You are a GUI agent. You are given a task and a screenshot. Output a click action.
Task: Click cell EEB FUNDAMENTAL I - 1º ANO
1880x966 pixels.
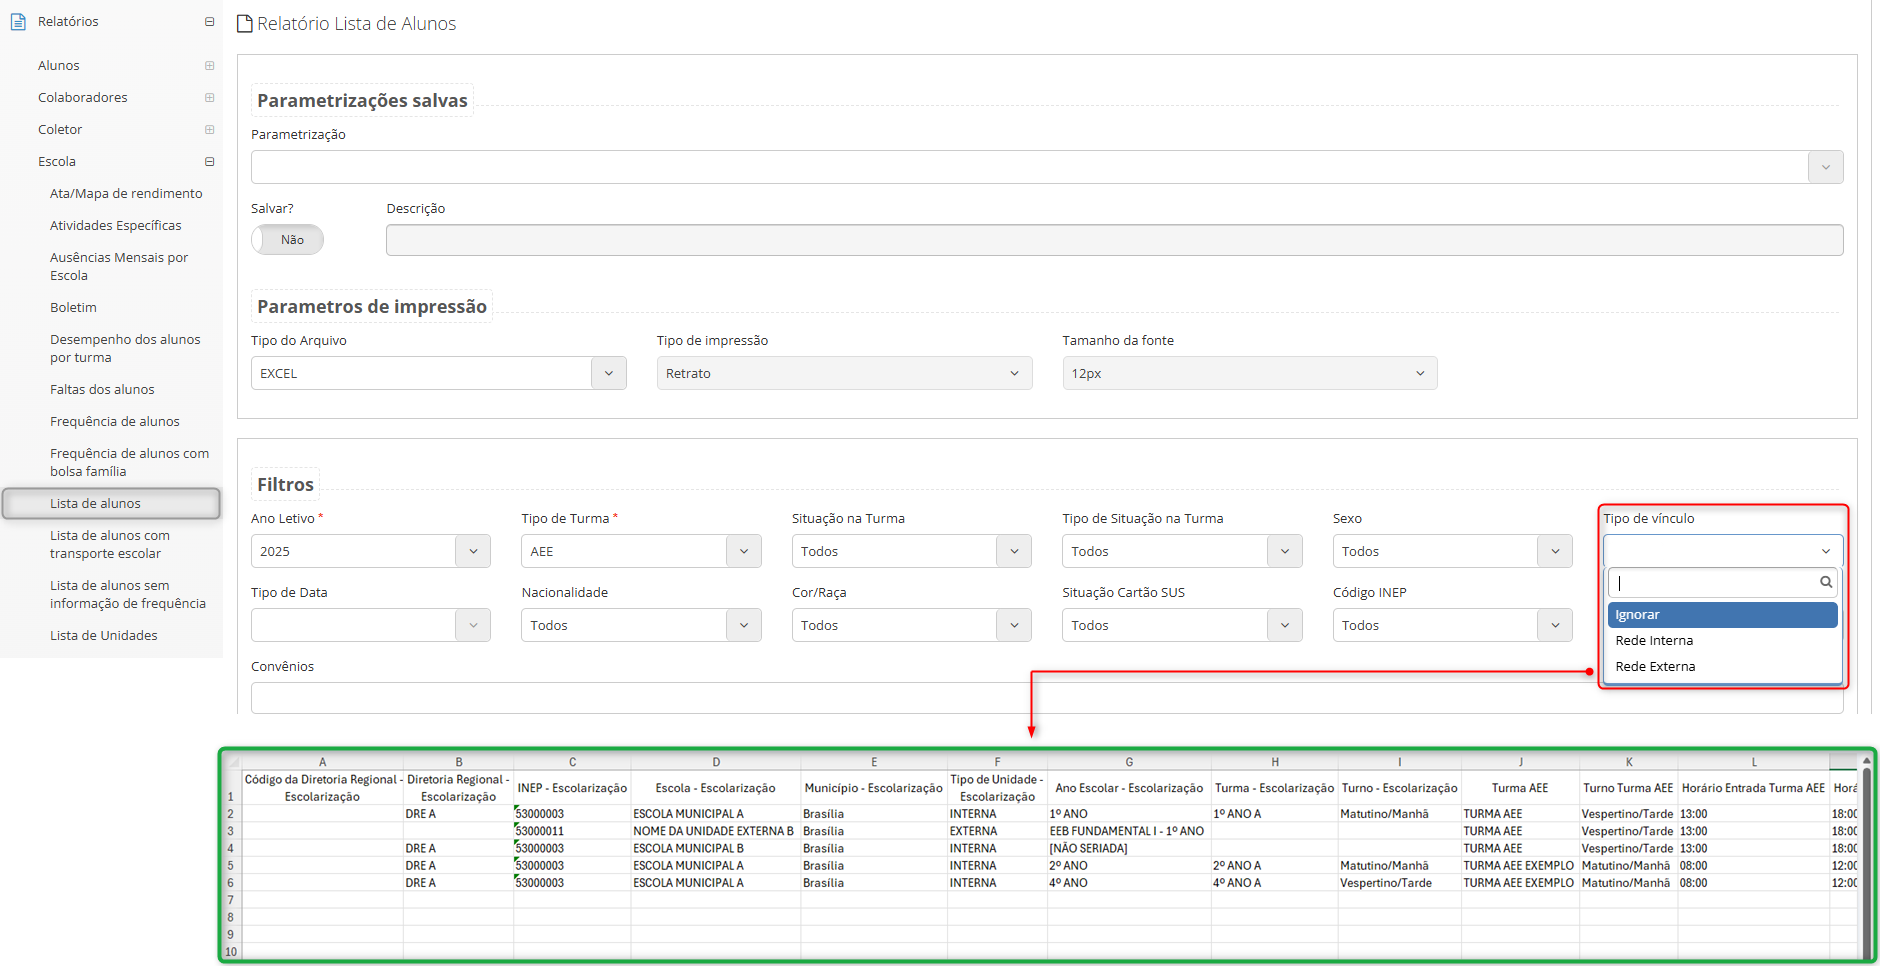1128,832
